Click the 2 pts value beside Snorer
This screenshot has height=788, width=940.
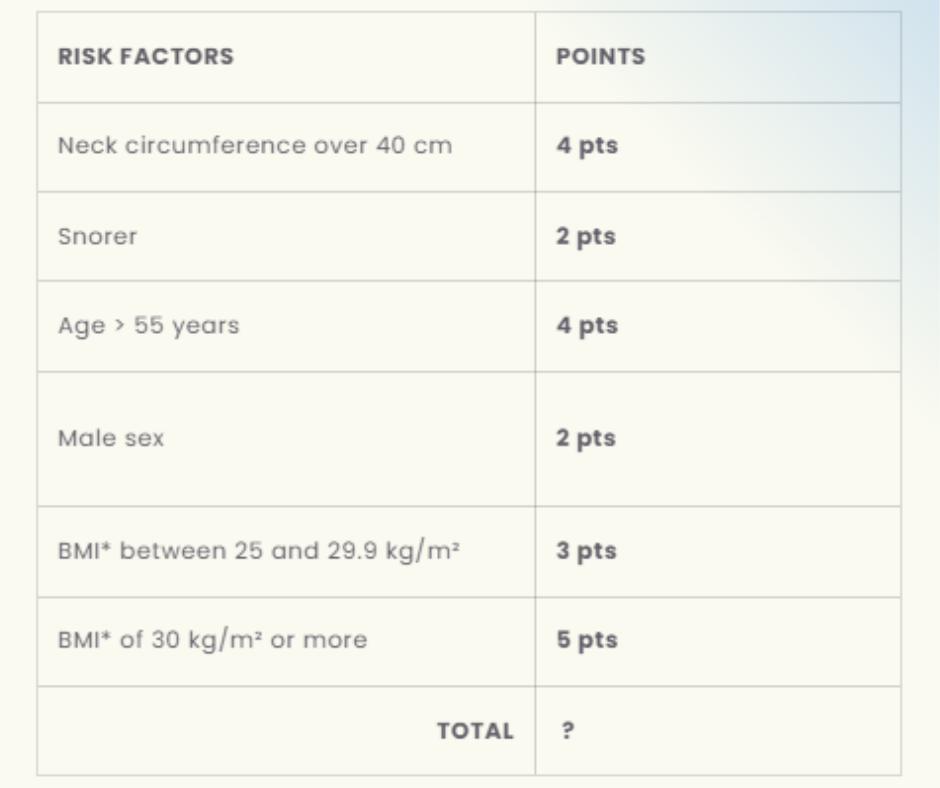click(x=587, y=237)
